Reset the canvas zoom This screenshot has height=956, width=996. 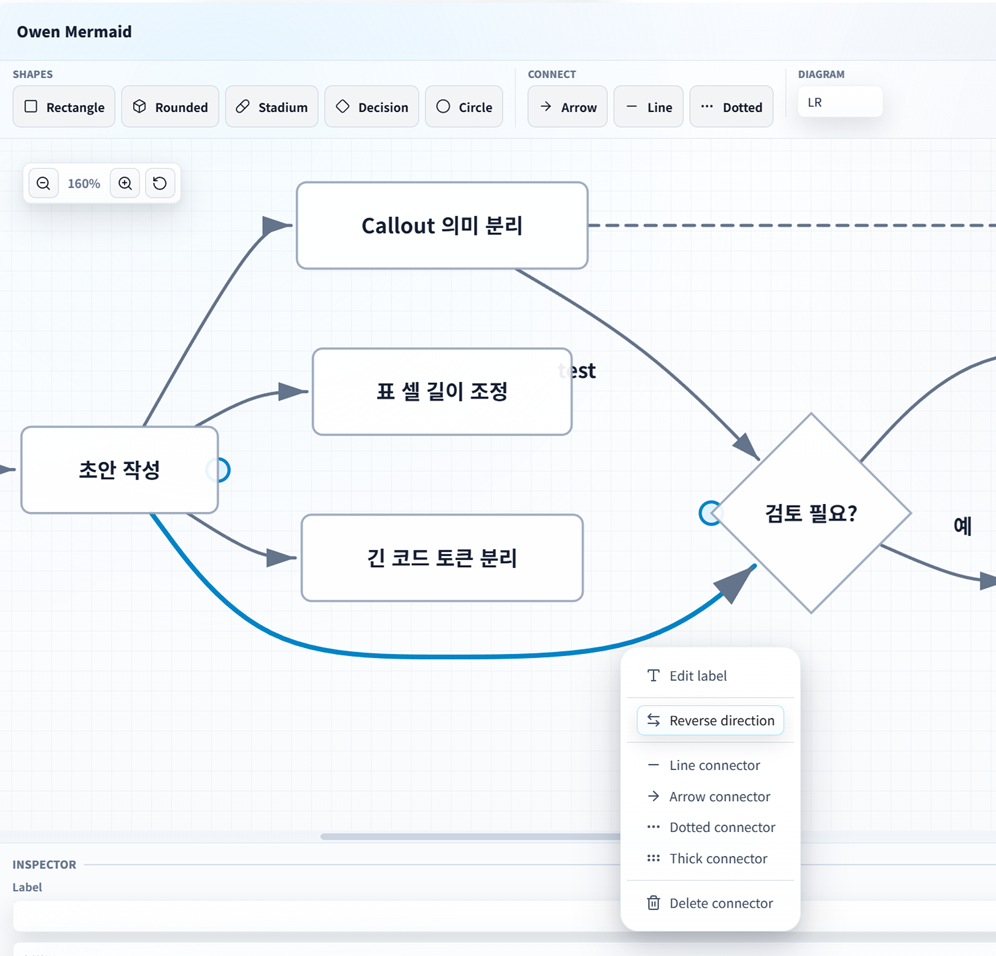point(160,184)
